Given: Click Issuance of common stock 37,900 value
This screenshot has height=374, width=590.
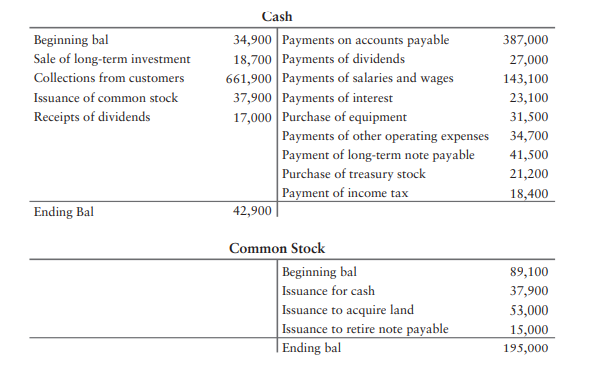Looking at the screenshot, I should click(x=252, y=98).
